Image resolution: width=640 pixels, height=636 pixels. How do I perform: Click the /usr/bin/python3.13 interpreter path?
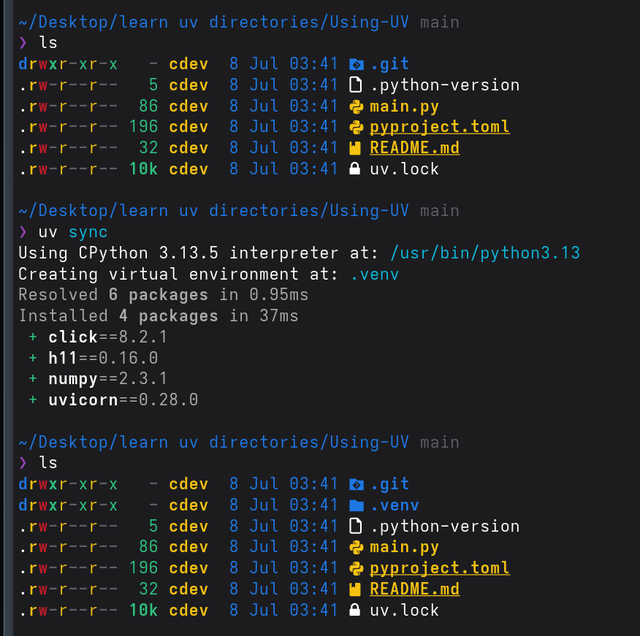tap(485, 253)
